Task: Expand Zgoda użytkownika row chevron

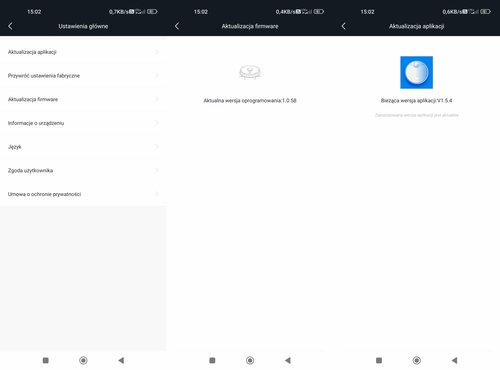Action: pos(157,170)
